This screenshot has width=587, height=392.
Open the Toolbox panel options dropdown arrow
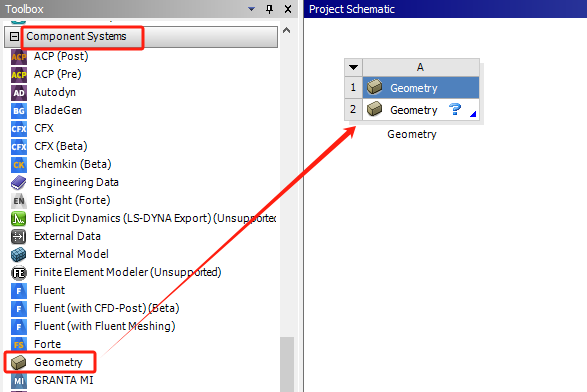coord(252,9)
